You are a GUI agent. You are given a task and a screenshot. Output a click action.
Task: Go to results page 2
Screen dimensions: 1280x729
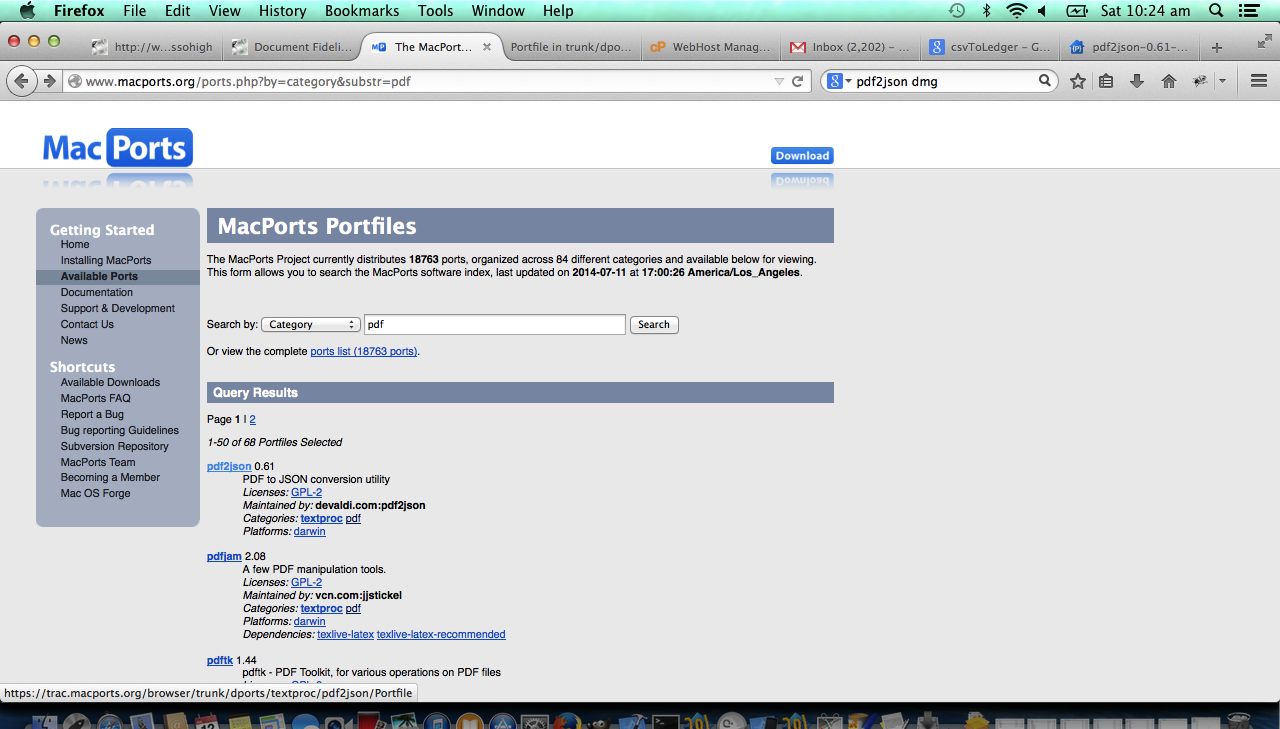pos(252,420)
